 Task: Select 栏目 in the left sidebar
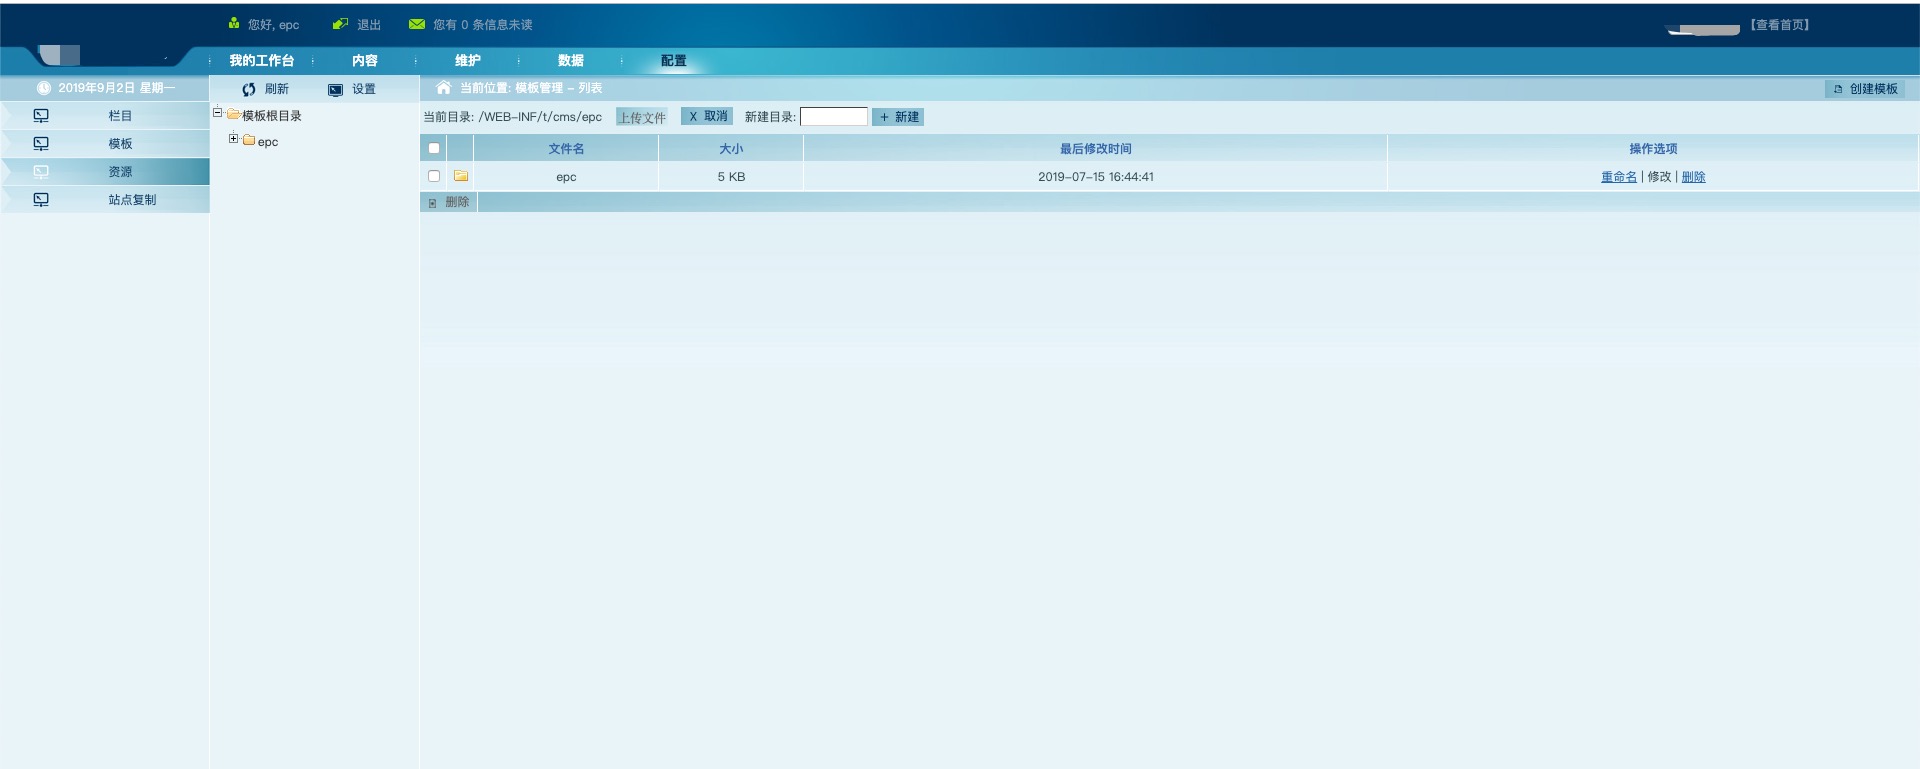click(105, 116)
